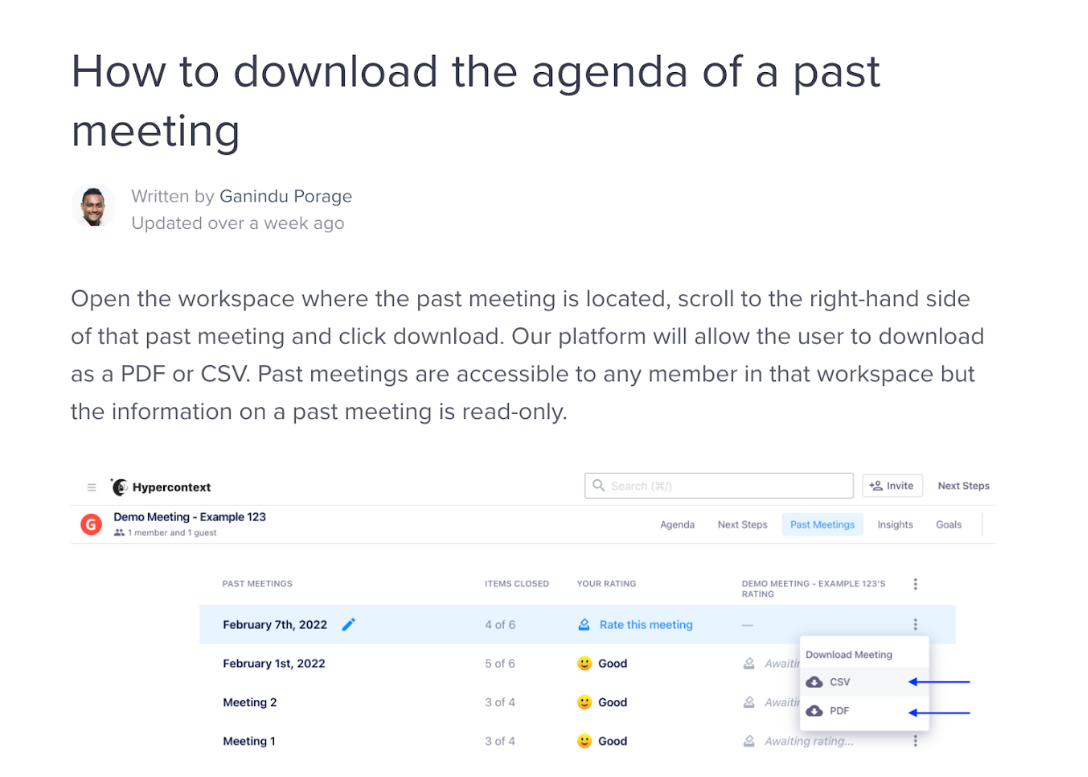Open the Goals tab
Viewport: 1088px width, 777px height.
click(x=949, y=524)
